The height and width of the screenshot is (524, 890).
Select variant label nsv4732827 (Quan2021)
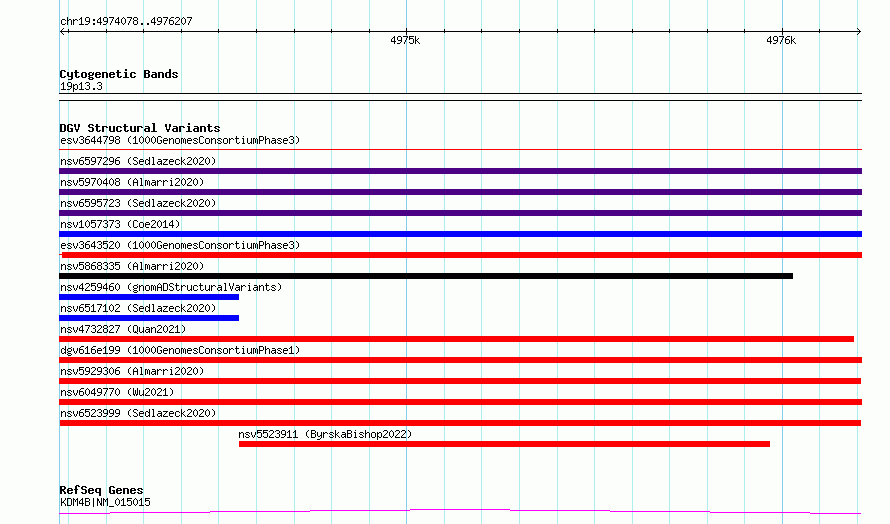tap(123, 329)
